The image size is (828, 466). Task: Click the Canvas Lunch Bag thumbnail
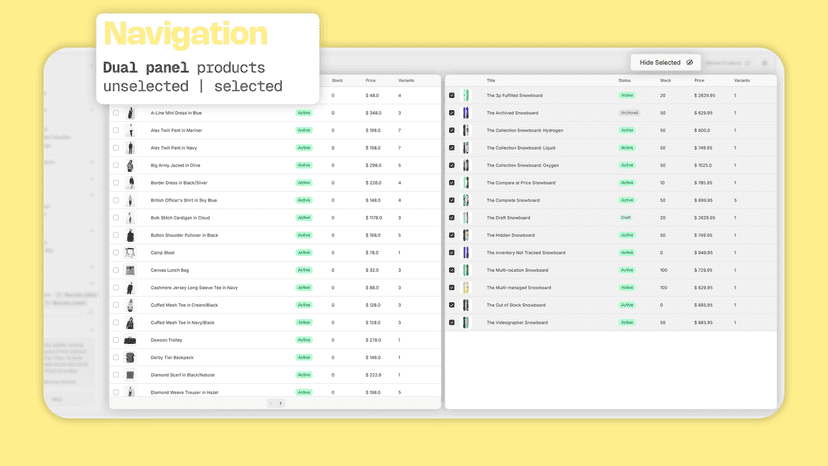(x=130, y=270)
